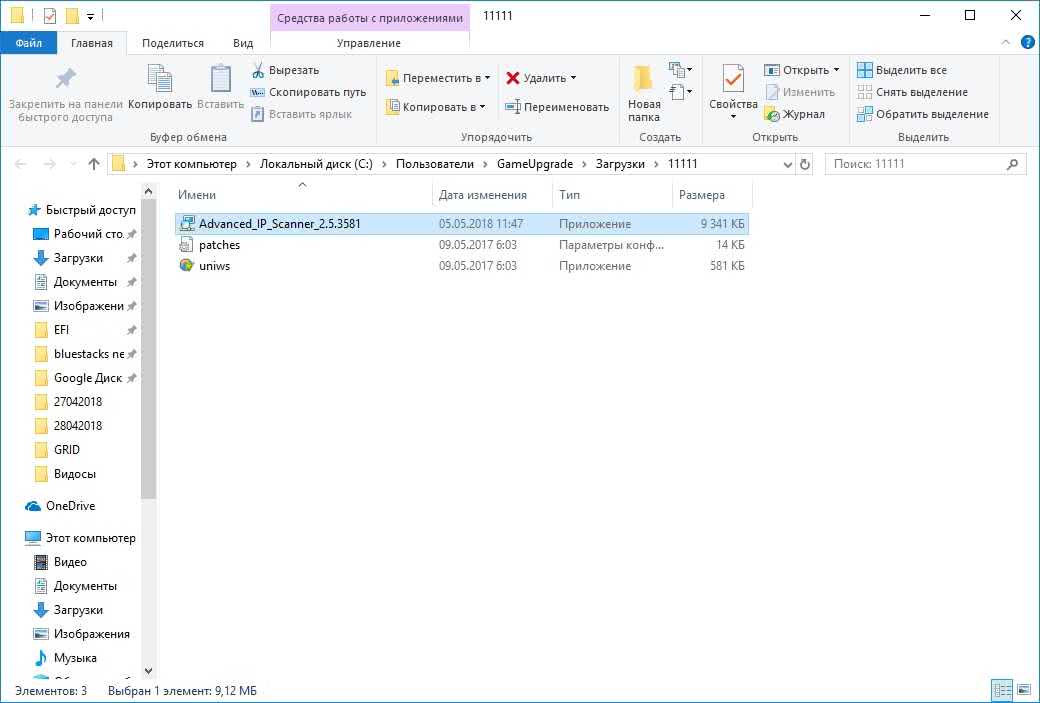Viewport: 1040px width, 703px height.
Task: Click the Copy icon in the ribbon
Action: 159,80
